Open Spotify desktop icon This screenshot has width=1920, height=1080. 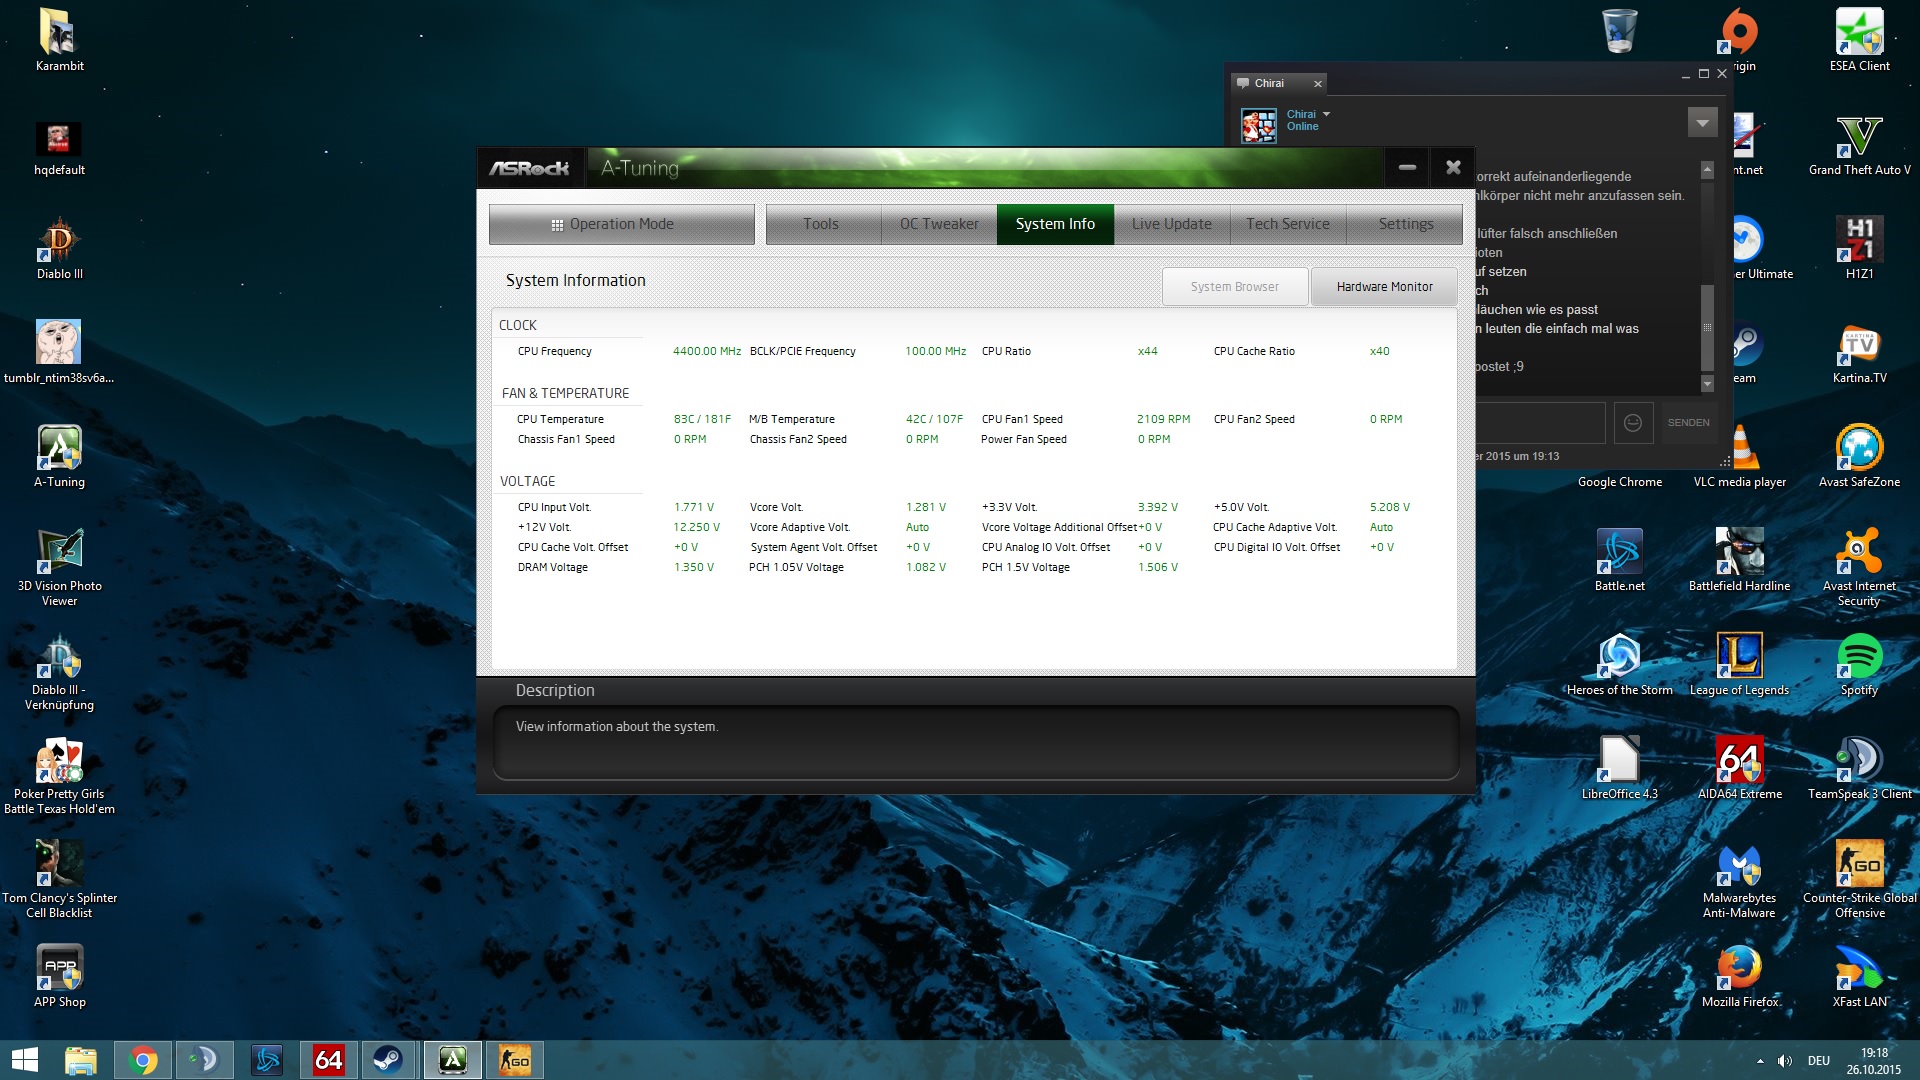click(x=1859, y=658)
